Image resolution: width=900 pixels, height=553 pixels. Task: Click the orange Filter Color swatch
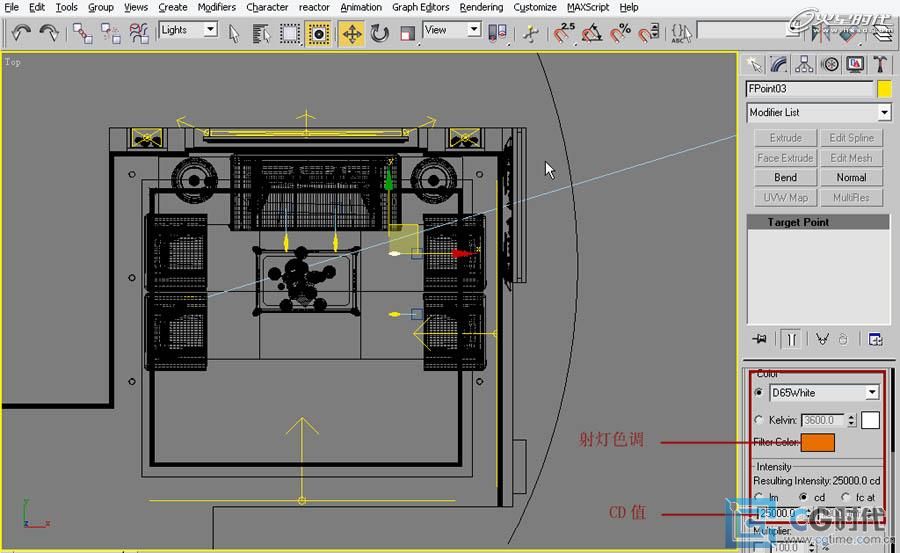817,442
